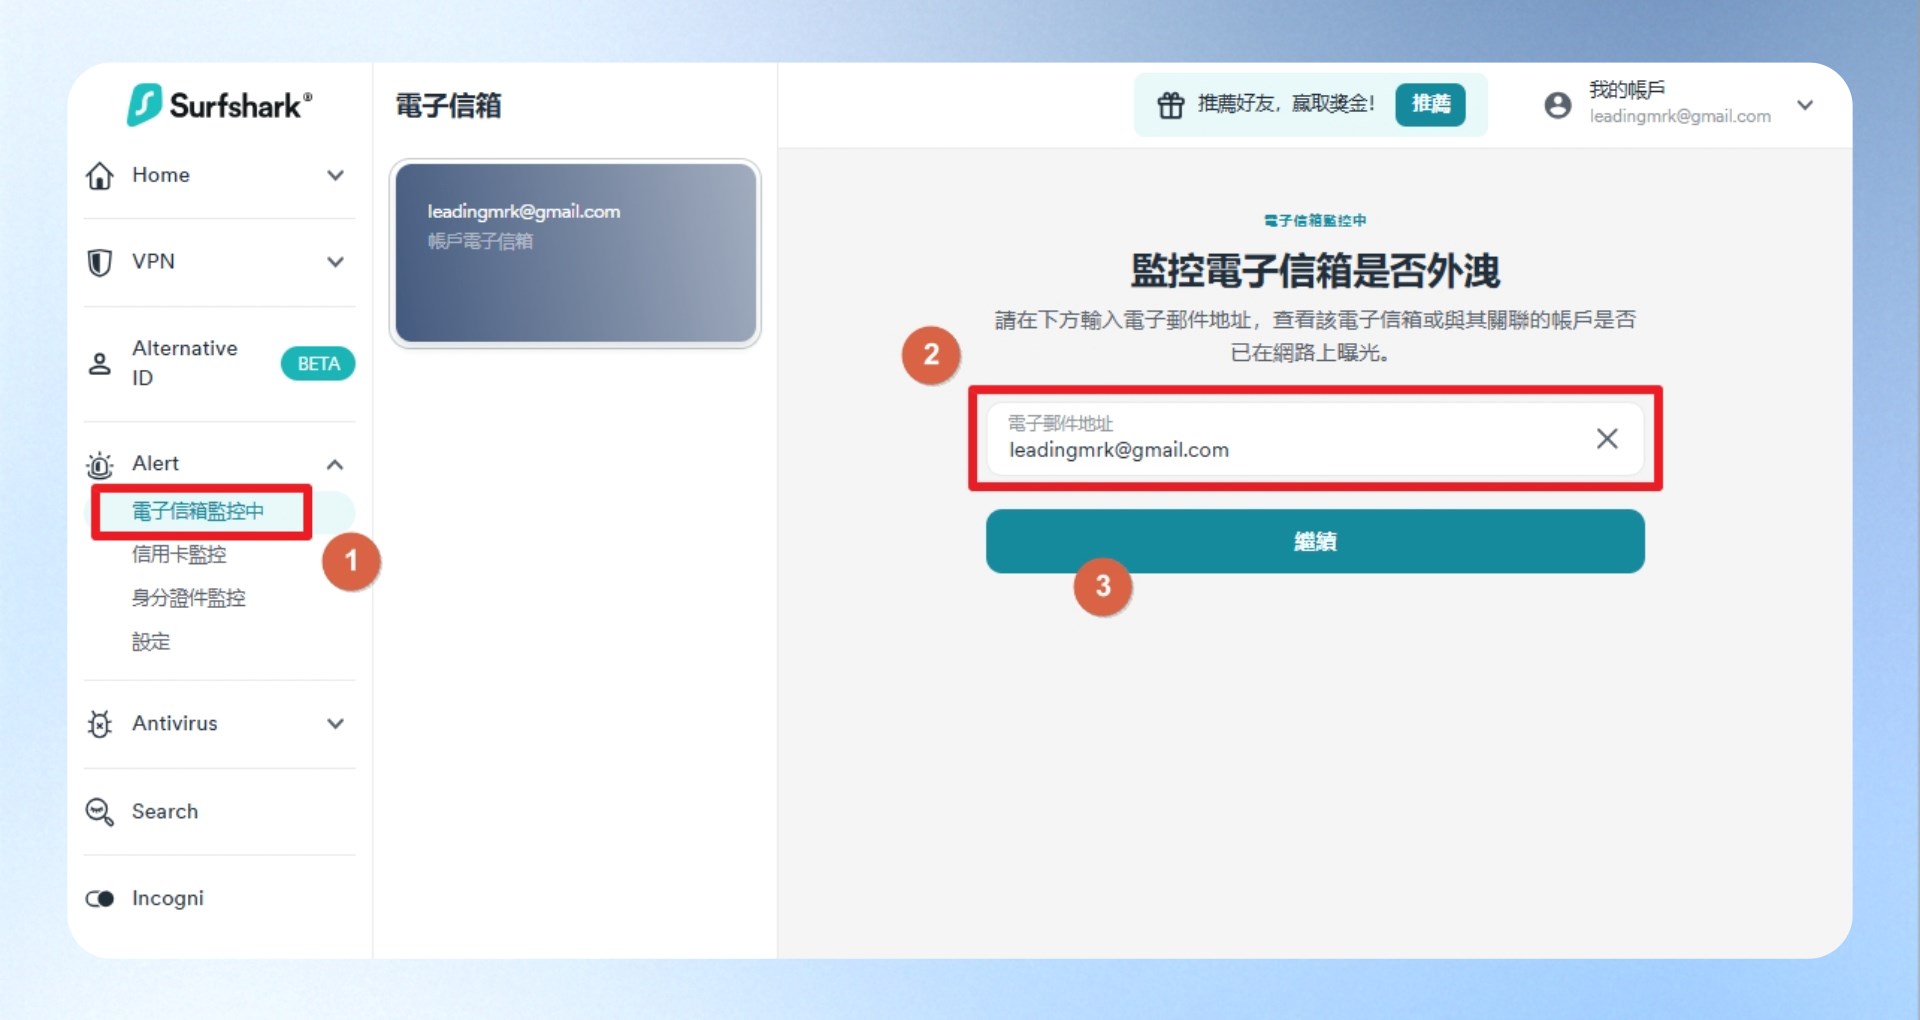Click the 推薦 referral button
Screen dimensions: 1920x1020
pos(1431,105)
